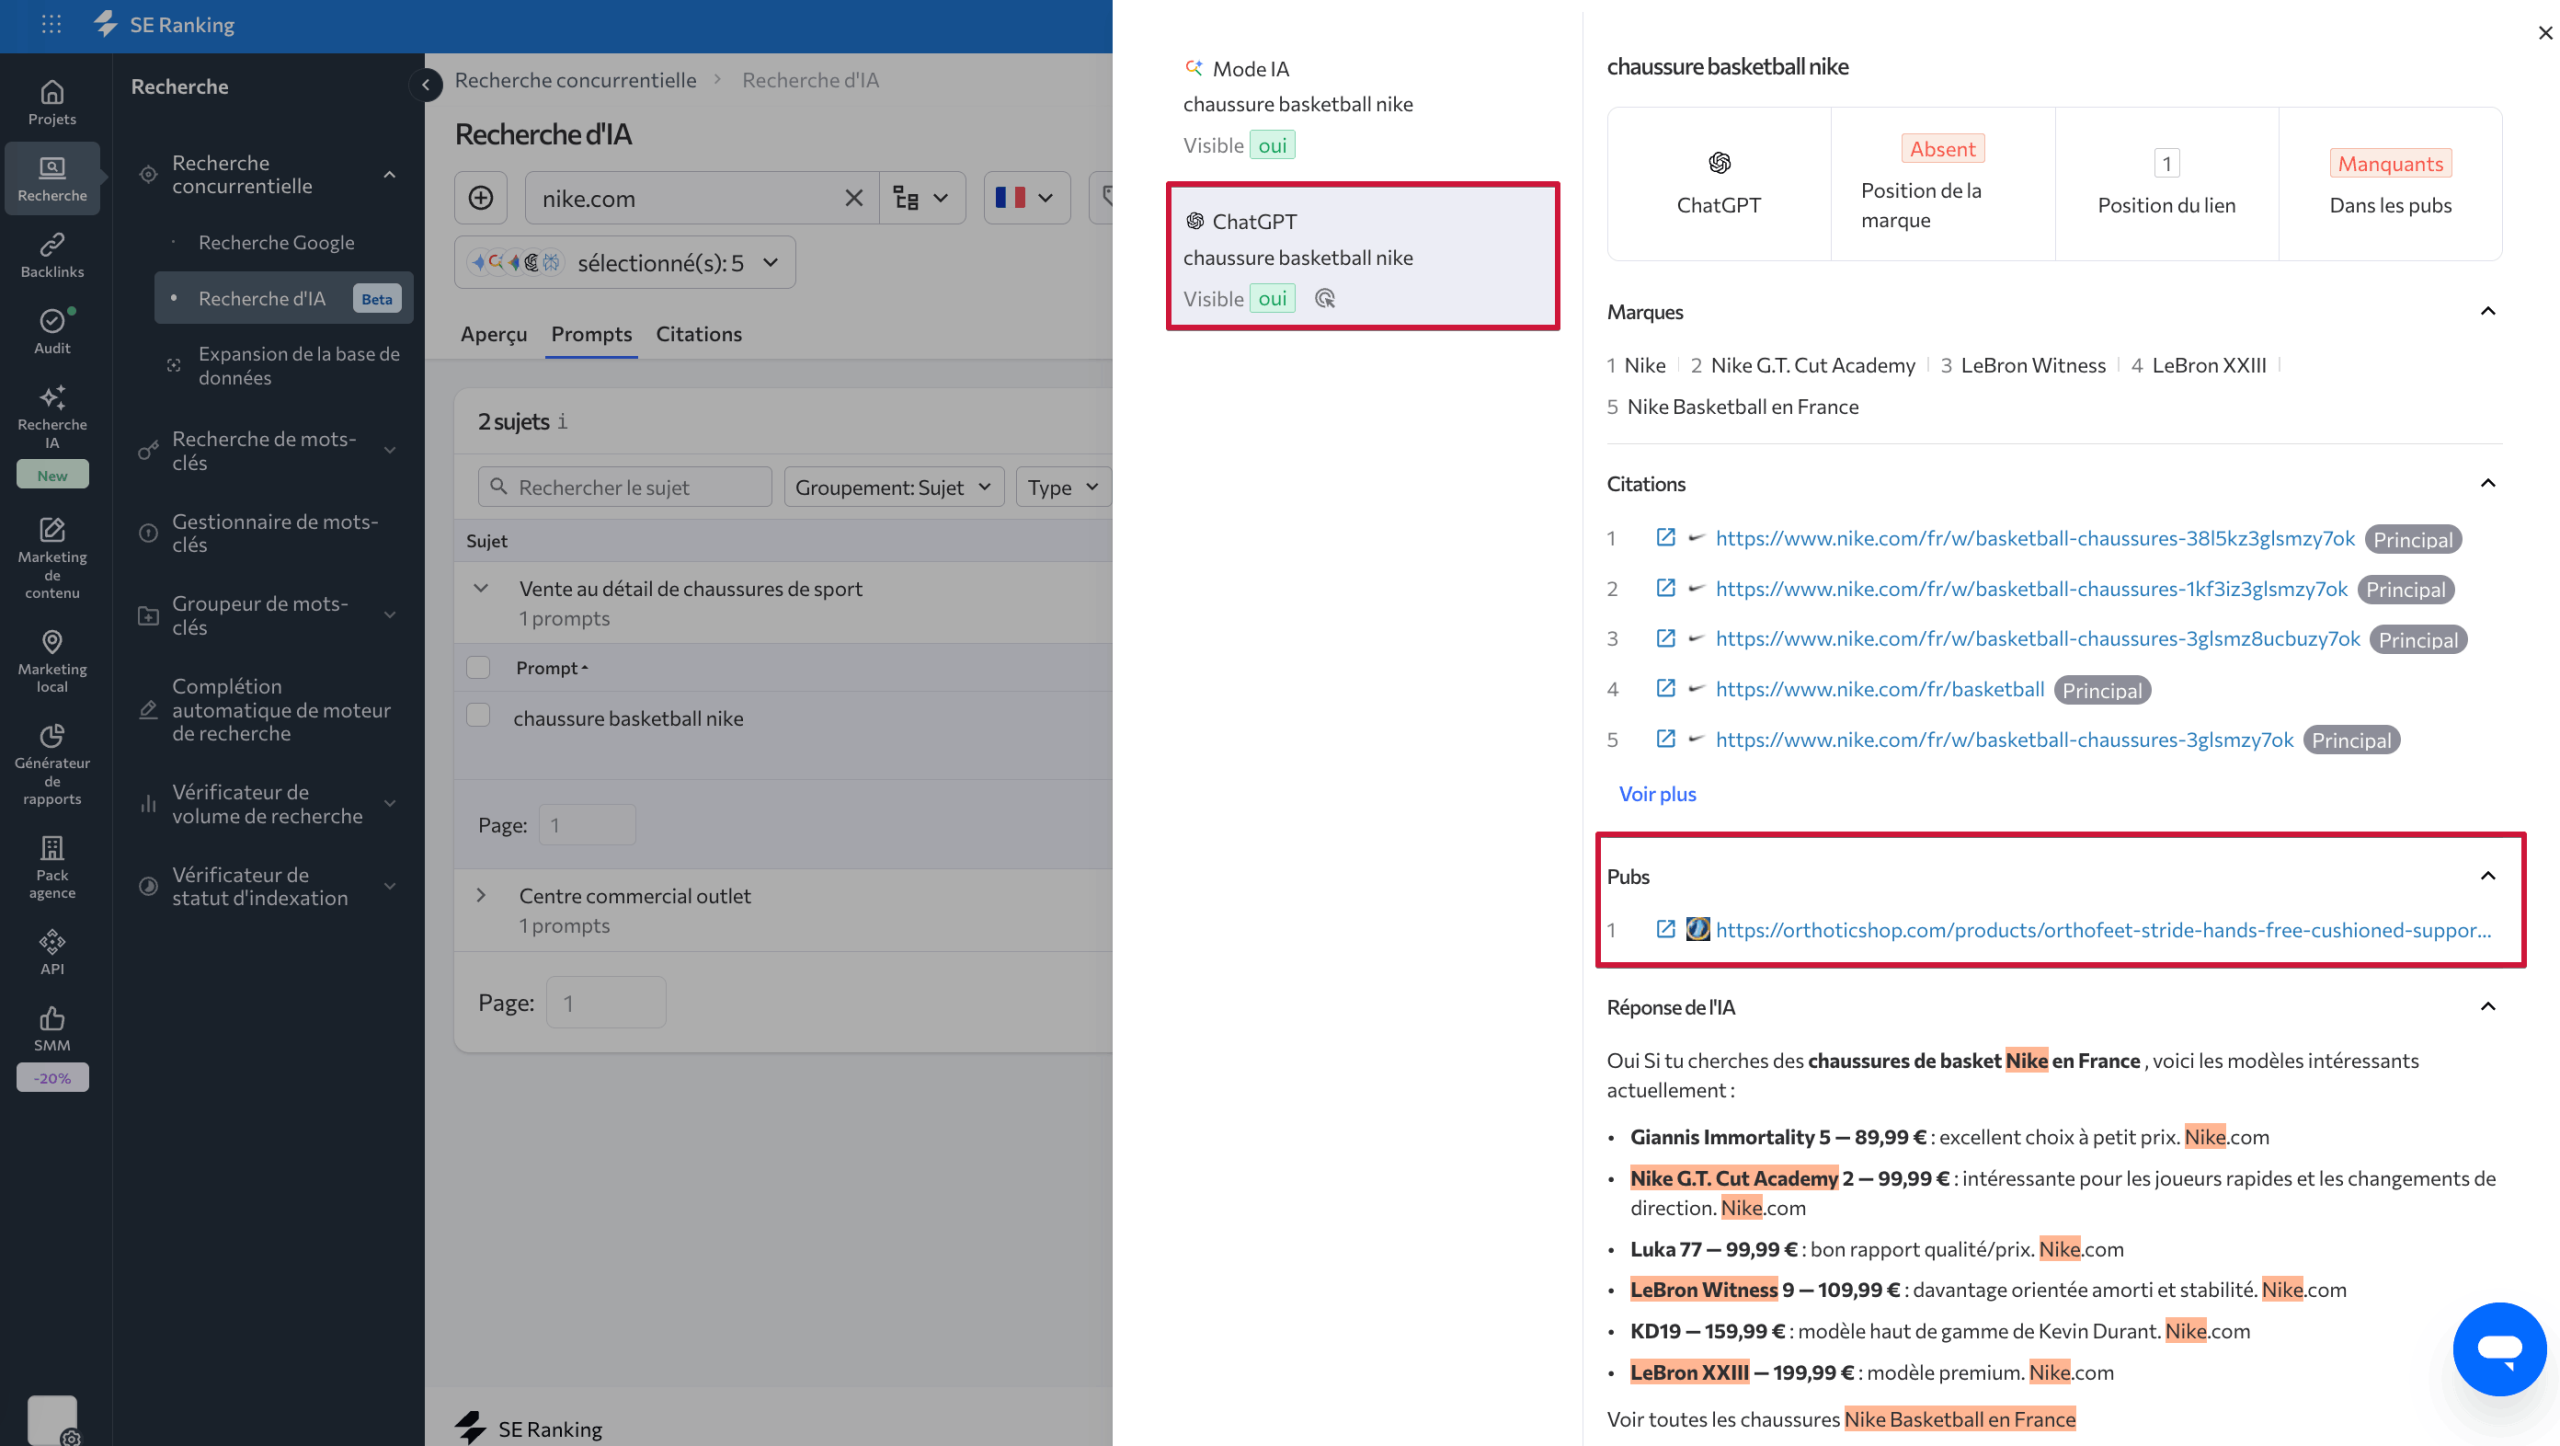The height and width of the screenshot is (1446, 2560).
Task: Open Audit in the left sidebar
Action: pos(52,331)
